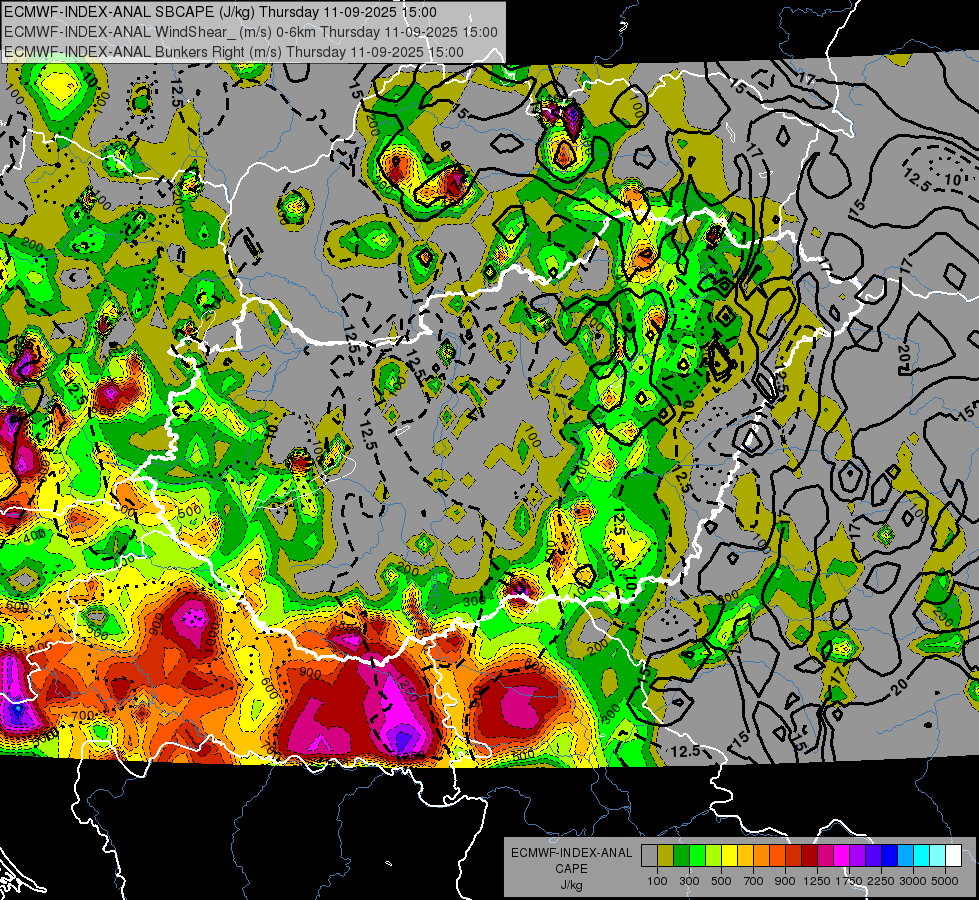Viewport: 979px width, 900px height.
Task: Click the legend unit J/kg
Action: (571, 885)
